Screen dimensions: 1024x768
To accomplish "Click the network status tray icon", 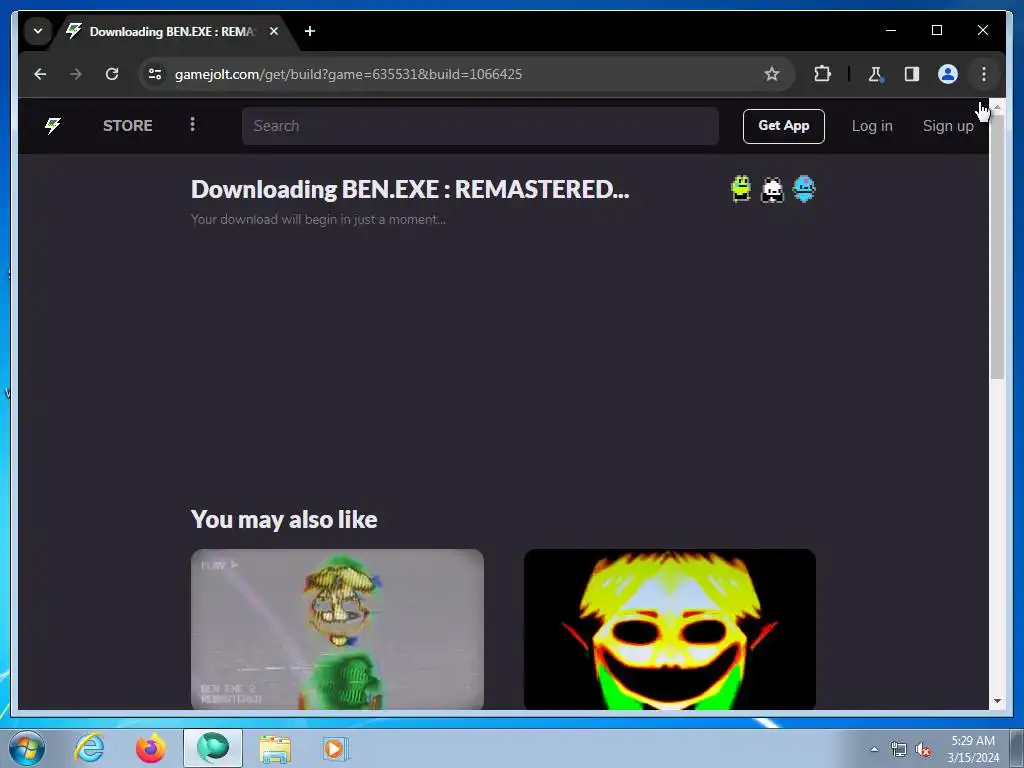I will click(x=899, y=749).
